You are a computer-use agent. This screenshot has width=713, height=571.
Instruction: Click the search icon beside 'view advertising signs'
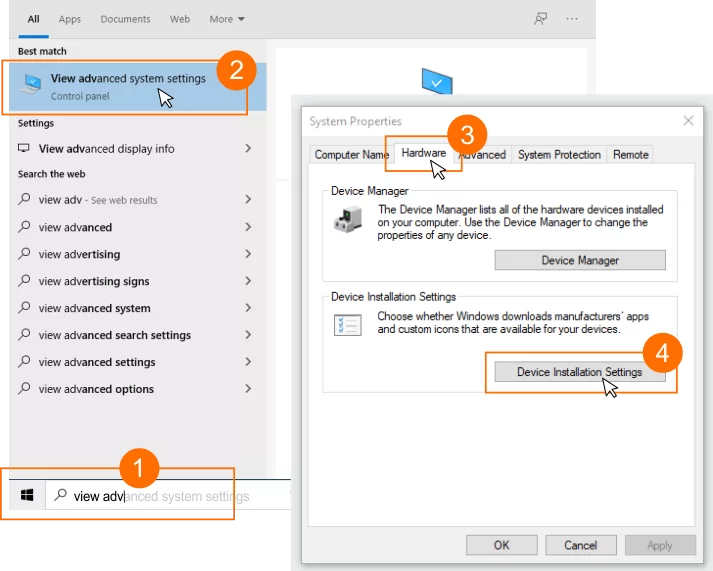point(24,280)
